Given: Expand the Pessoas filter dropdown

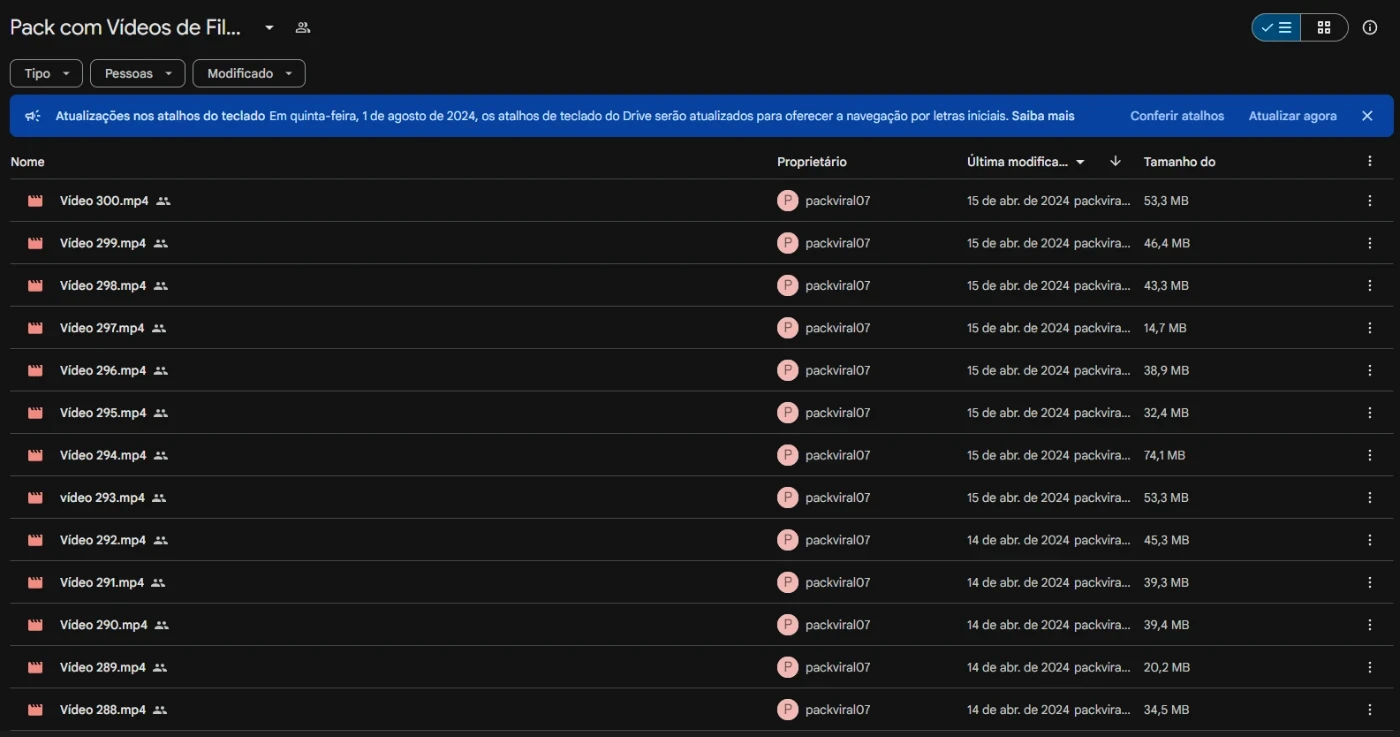Looking at the screenshot, I should point(138,74).
